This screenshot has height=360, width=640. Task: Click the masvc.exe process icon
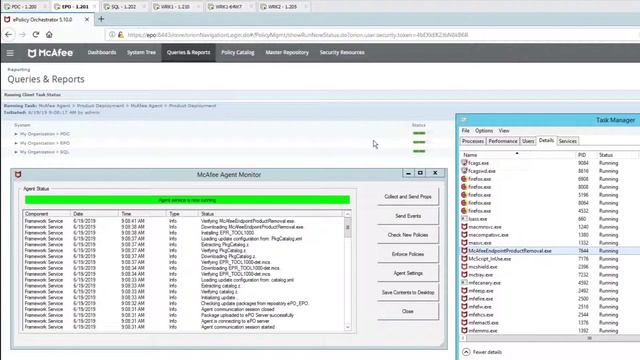(x=464, y=242)
